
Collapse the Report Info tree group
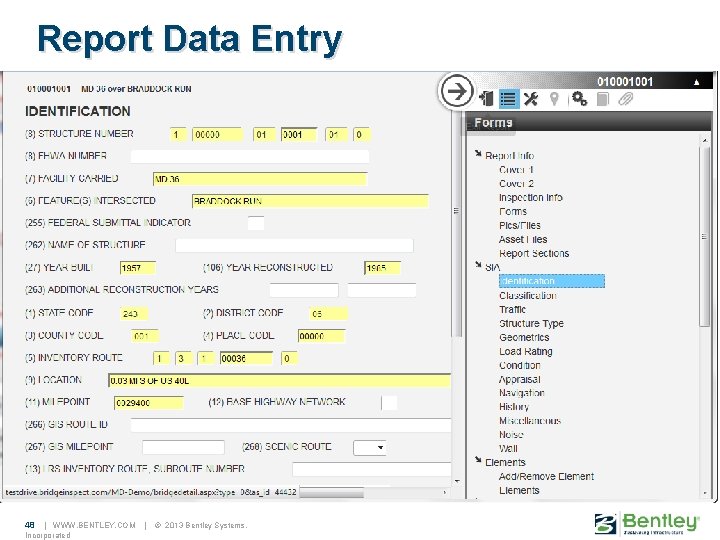pos(478,153)
